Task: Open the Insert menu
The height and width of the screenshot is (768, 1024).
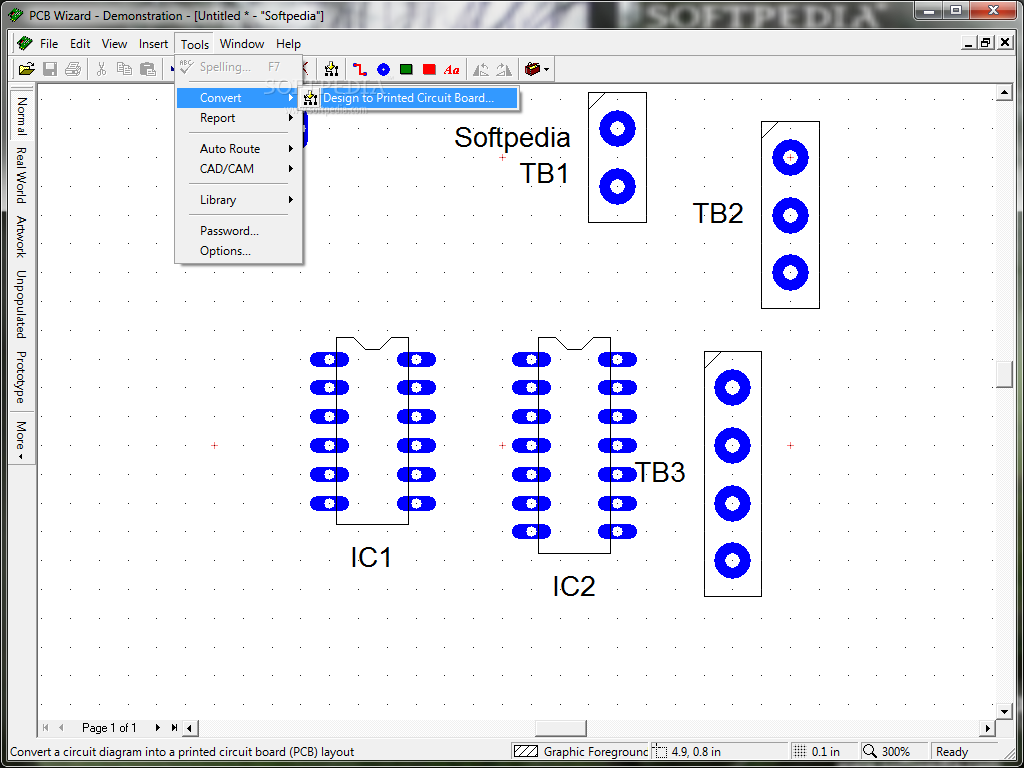Action: (153, 44)
